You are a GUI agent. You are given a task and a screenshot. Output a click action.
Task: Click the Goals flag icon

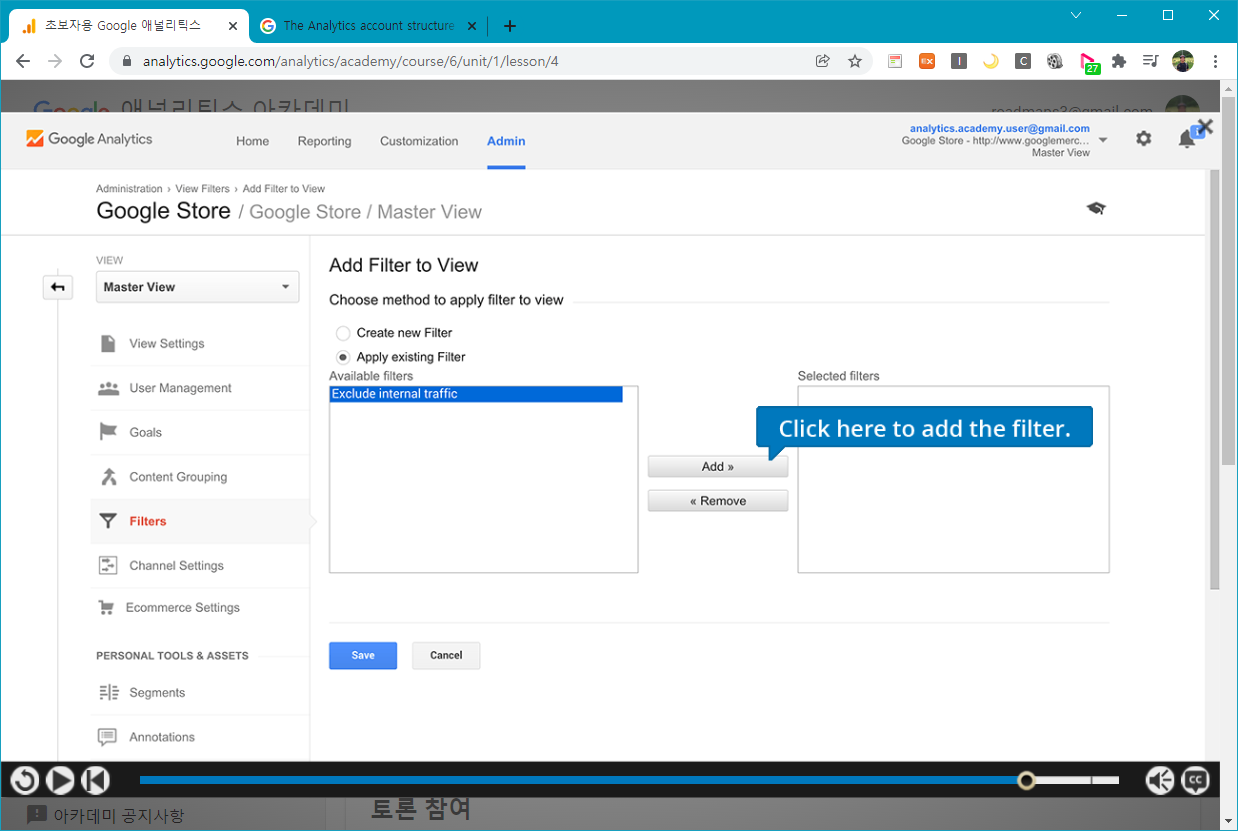pyautogui.click(x=108, y=432)
